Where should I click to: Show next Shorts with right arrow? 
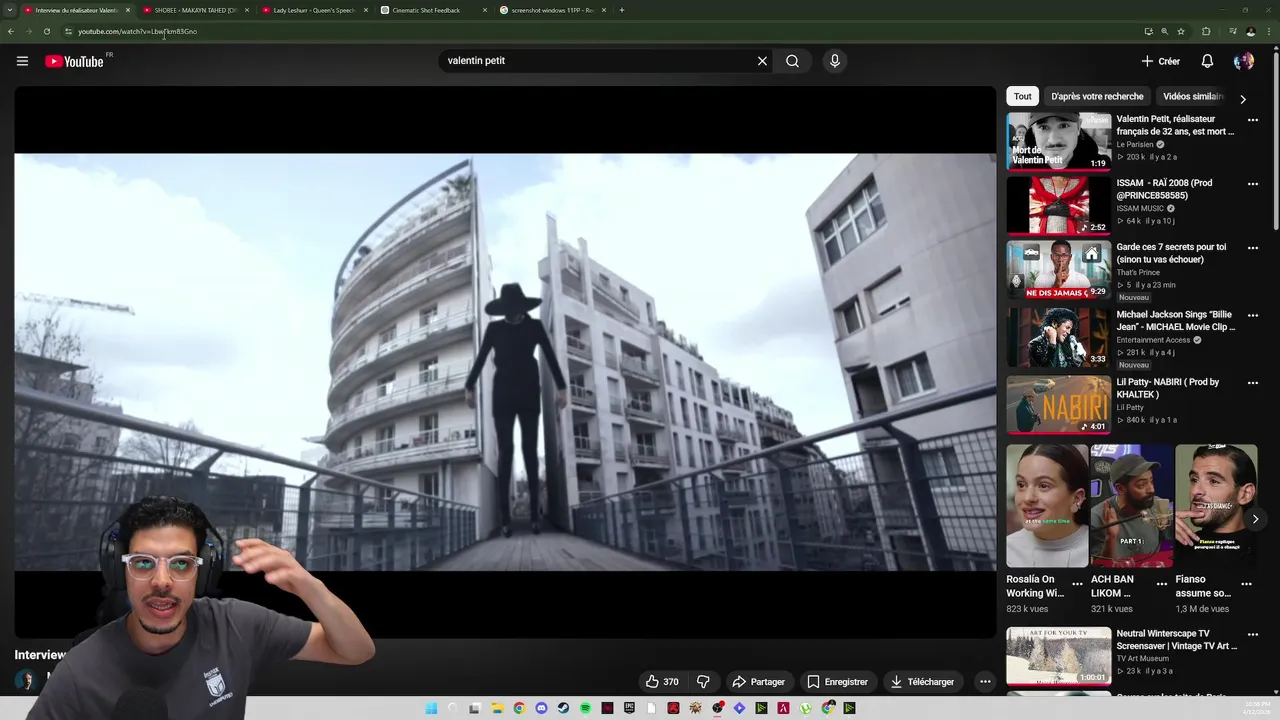[x=1255, y=519]
